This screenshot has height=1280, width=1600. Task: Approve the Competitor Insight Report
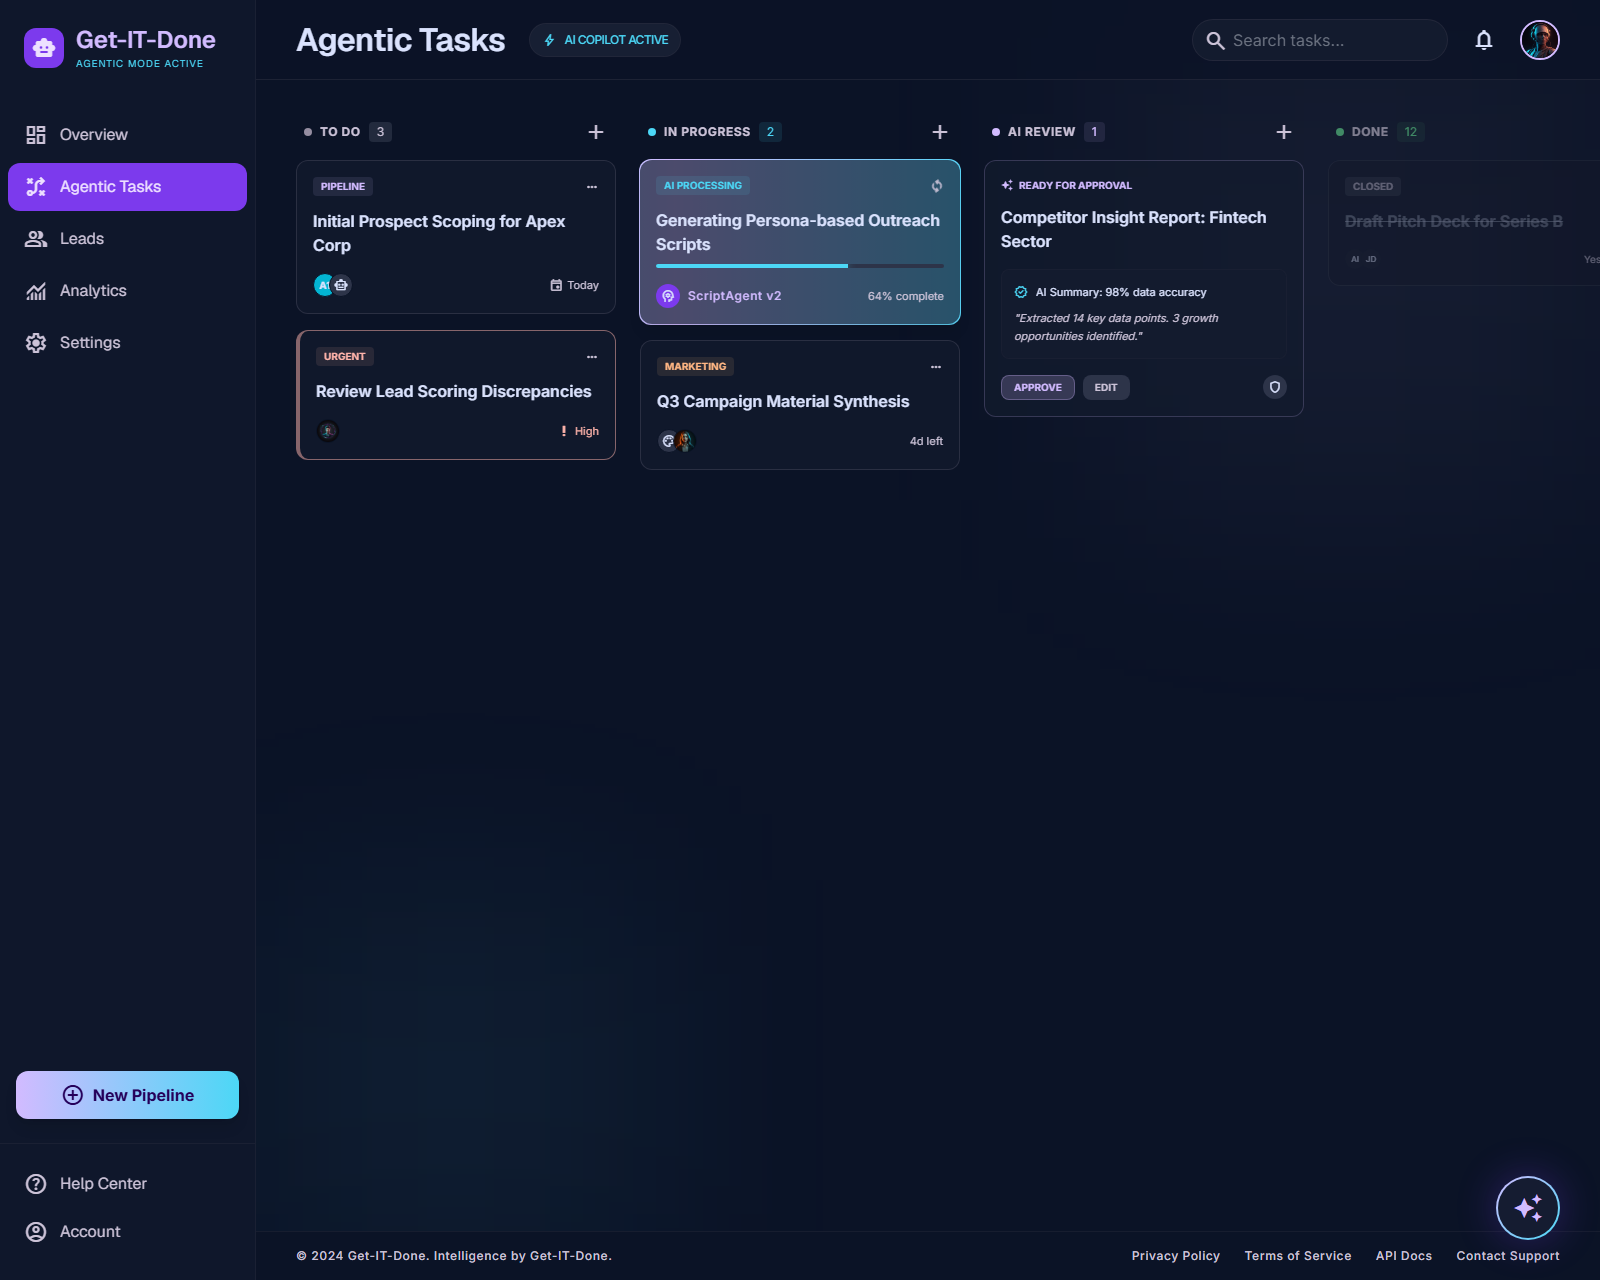pyautogui.click(x=1038, y=388)
